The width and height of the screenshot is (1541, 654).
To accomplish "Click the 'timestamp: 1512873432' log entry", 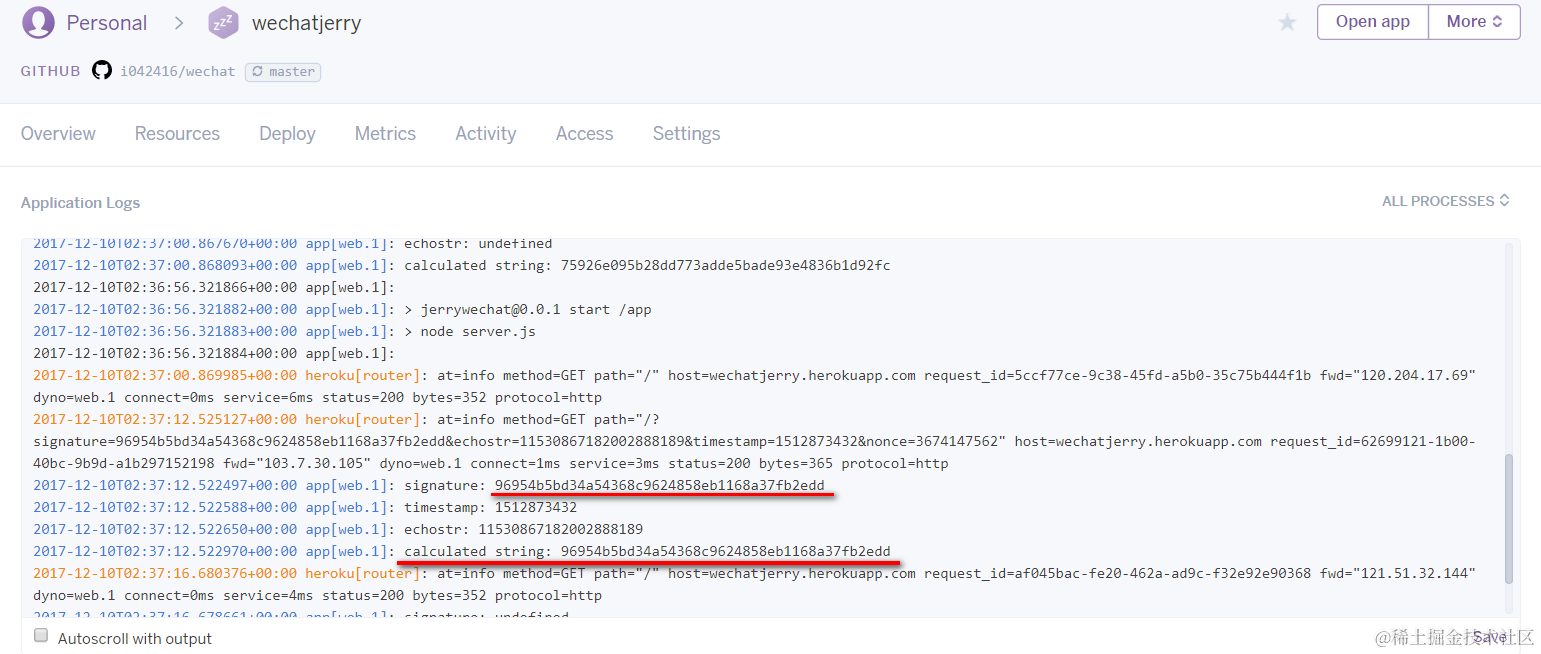I will click(x=305, y=507).
